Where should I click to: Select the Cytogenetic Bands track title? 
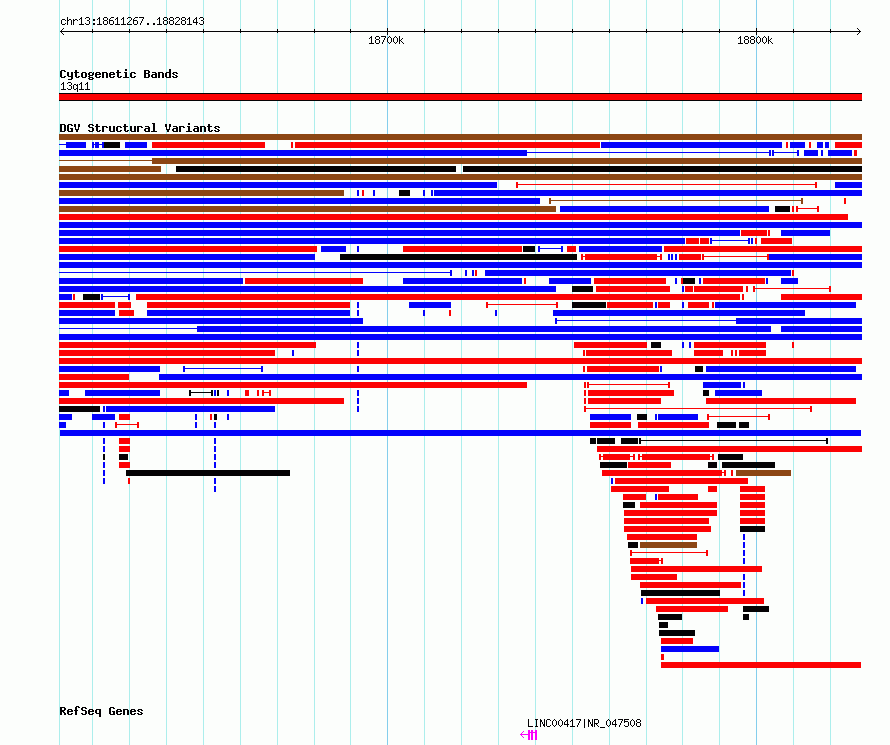[x=119, y=74]
